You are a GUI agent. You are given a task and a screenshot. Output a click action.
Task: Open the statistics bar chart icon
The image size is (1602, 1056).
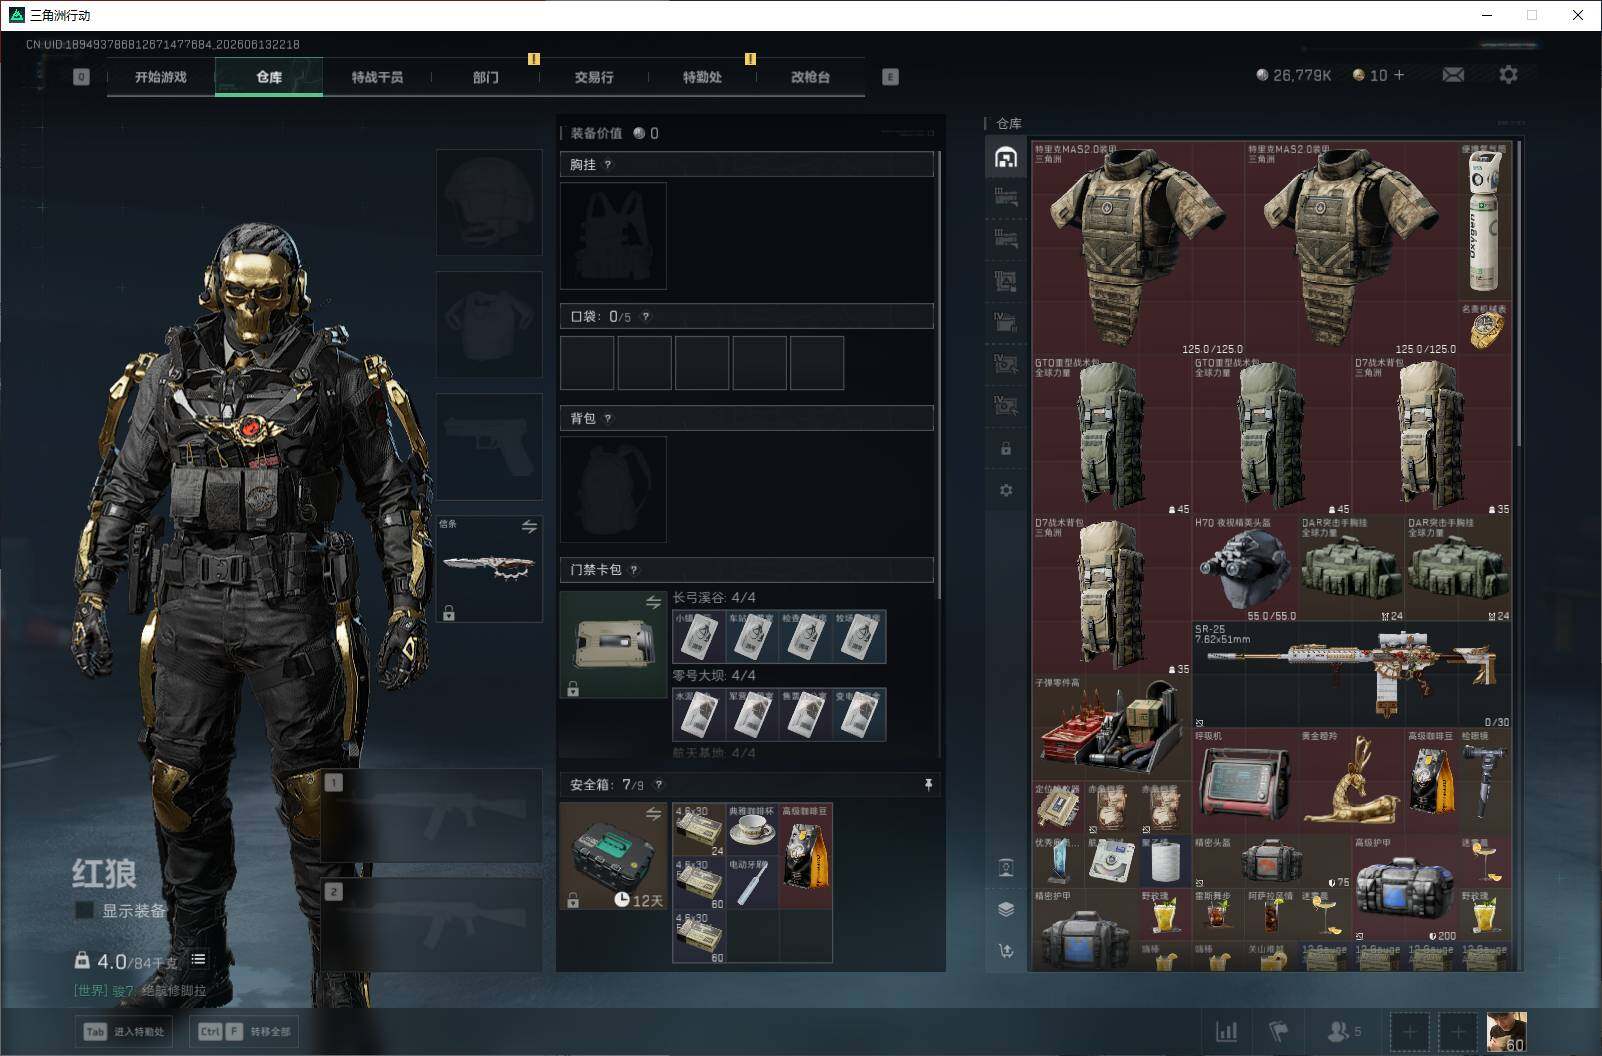pyautogui.click(x=1226, y=1031)
